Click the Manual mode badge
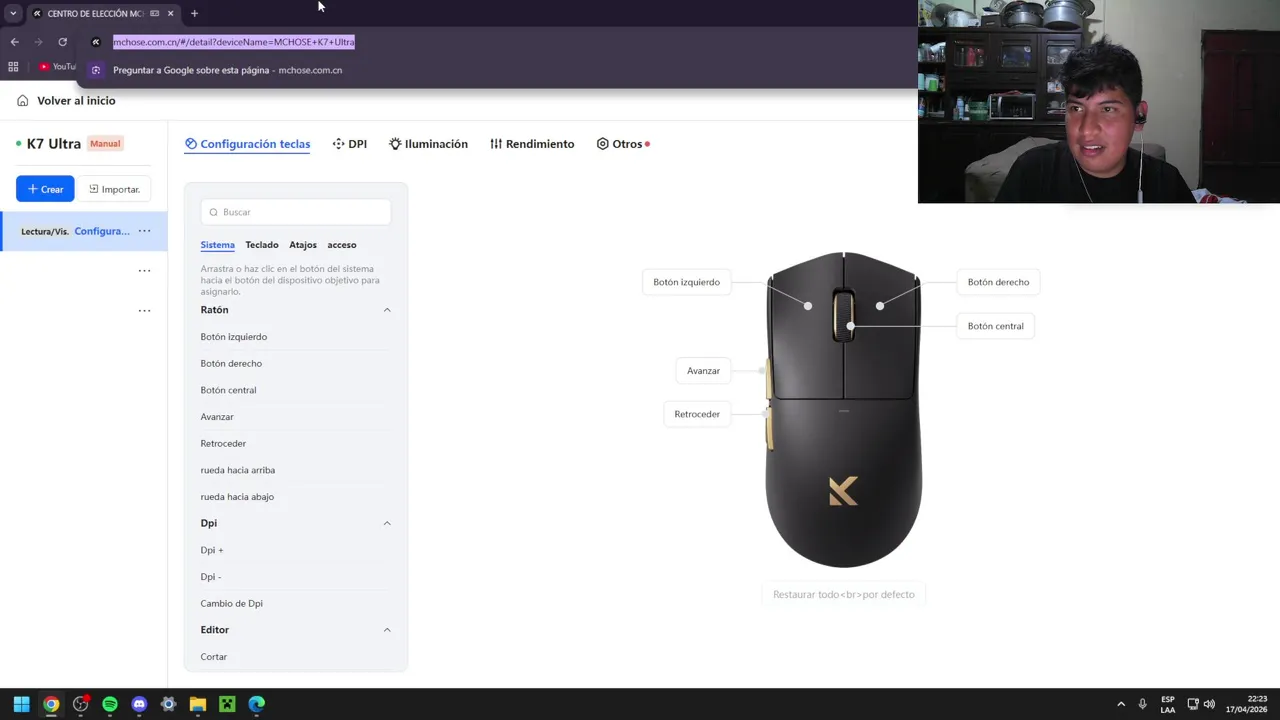The width and height of the screenshot is (1280, 720). click(105, 144)
